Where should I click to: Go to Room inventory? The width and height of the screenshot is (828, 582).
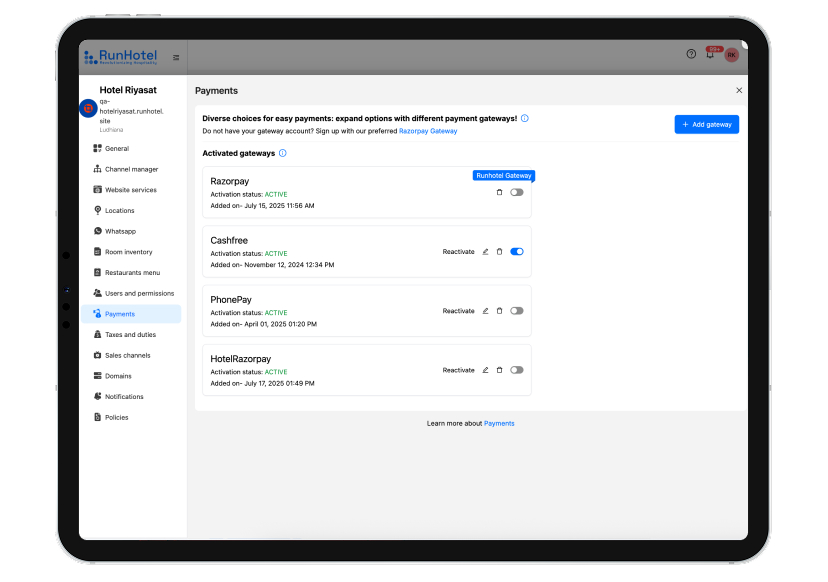131,252
